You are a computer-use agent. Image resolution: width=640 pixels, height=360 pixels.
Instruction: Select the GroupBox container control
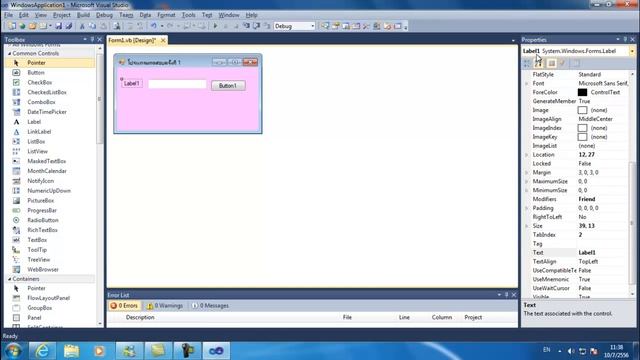pyautogui.click(x=40, y=308)
